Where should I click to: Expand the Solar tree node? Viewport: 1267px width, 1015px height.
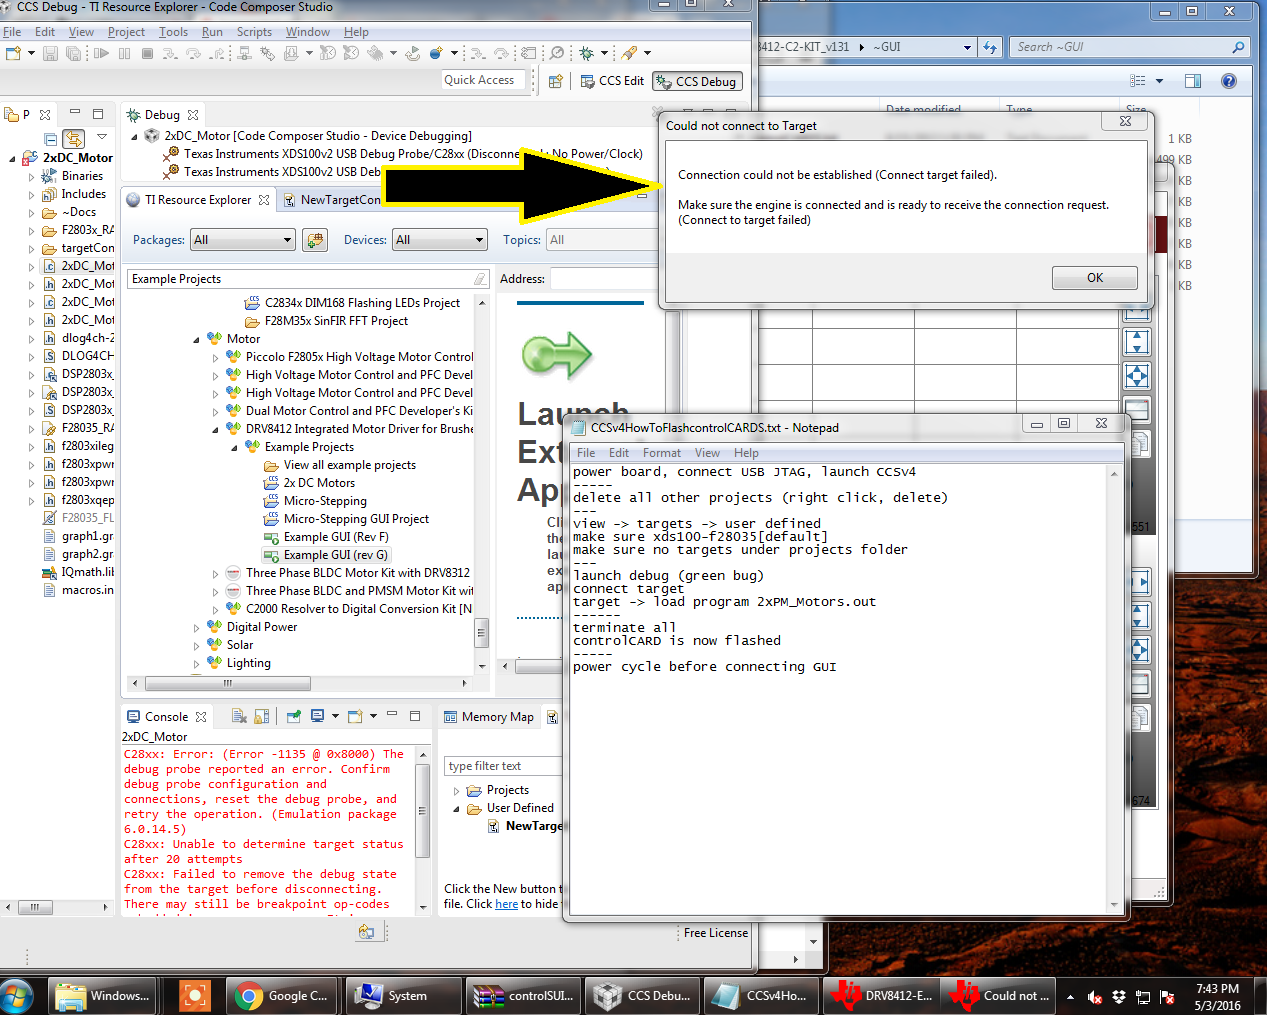tap(196, 645)
